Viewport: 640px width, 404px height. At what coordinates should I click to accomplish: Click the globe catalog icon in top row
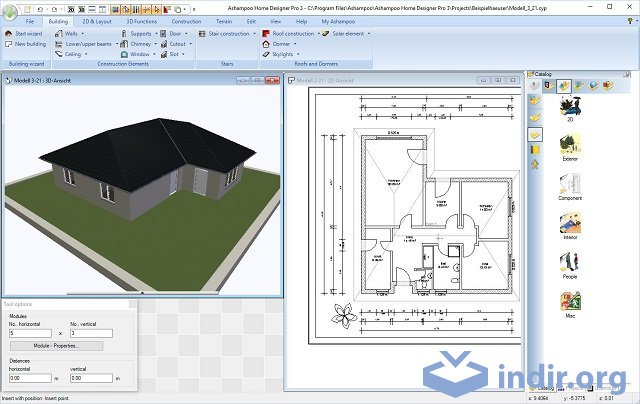pyautogui.click(x=593, y=86)
